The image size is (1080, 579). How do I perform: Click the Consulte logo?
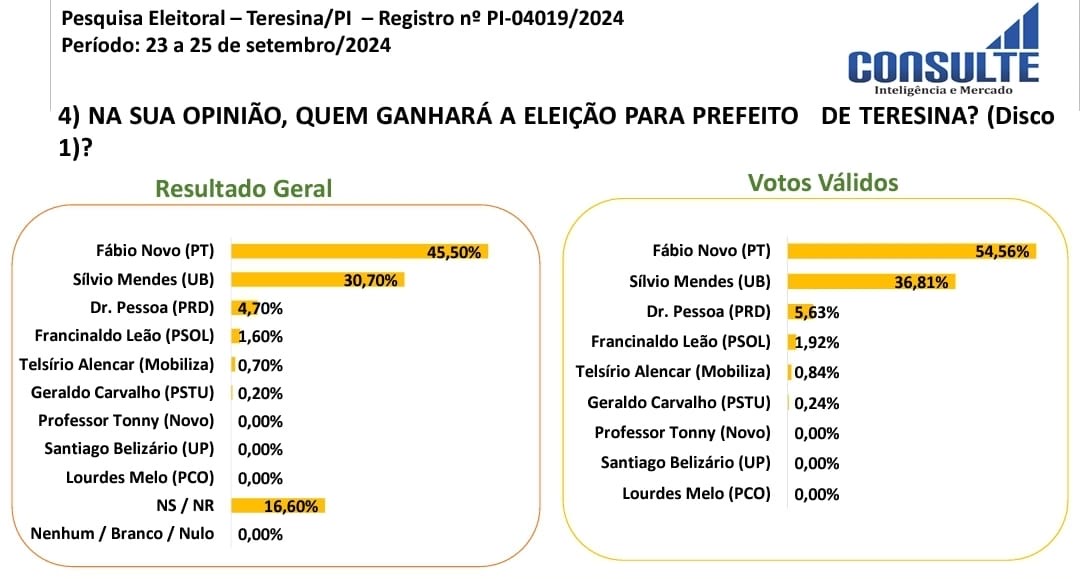click(x=944, y=51)
